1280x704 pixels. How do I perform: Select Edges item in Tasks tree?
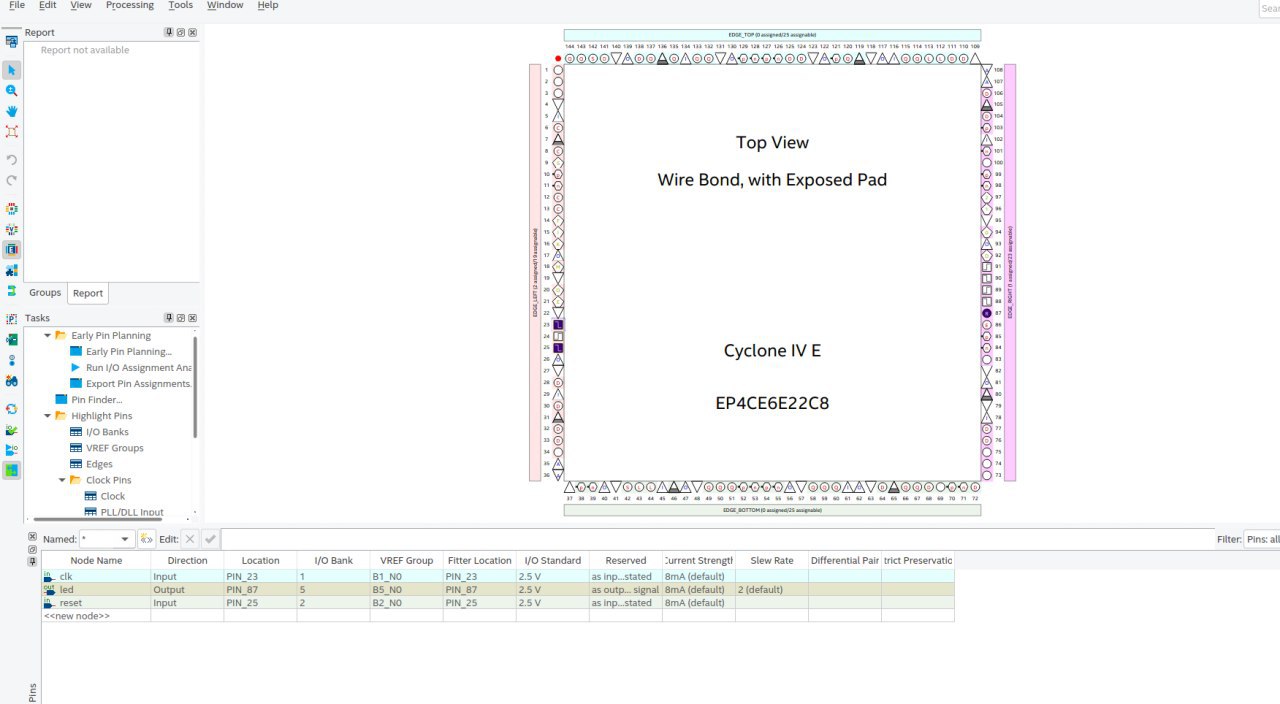[99, 464]
